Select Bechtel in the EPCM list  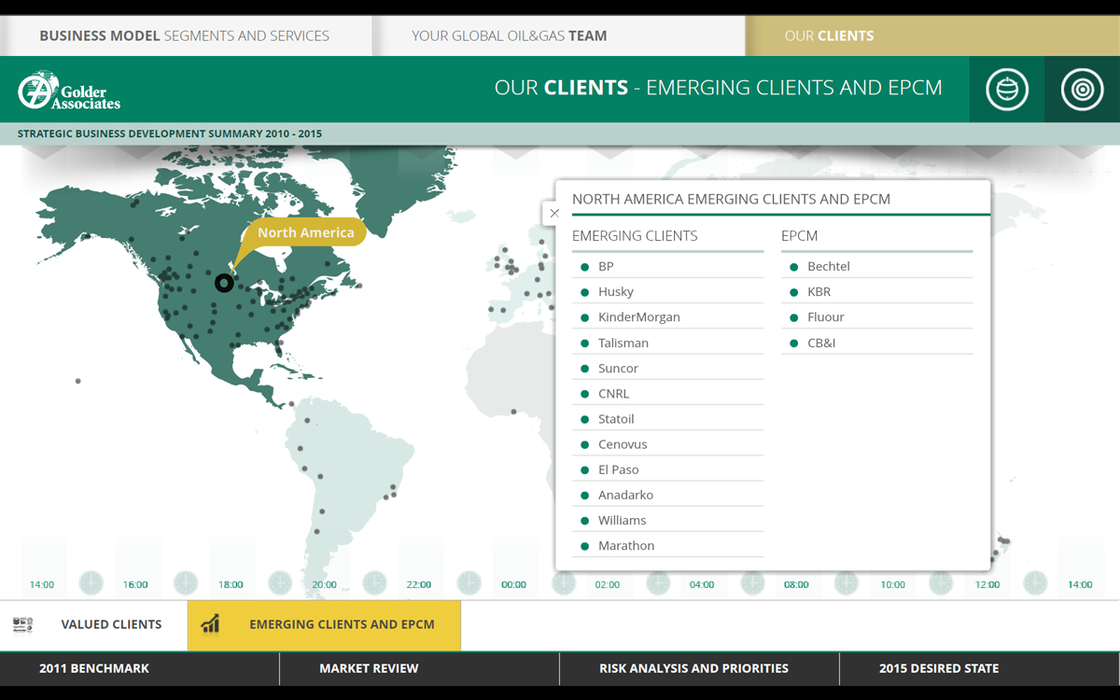tap(828, 266)
